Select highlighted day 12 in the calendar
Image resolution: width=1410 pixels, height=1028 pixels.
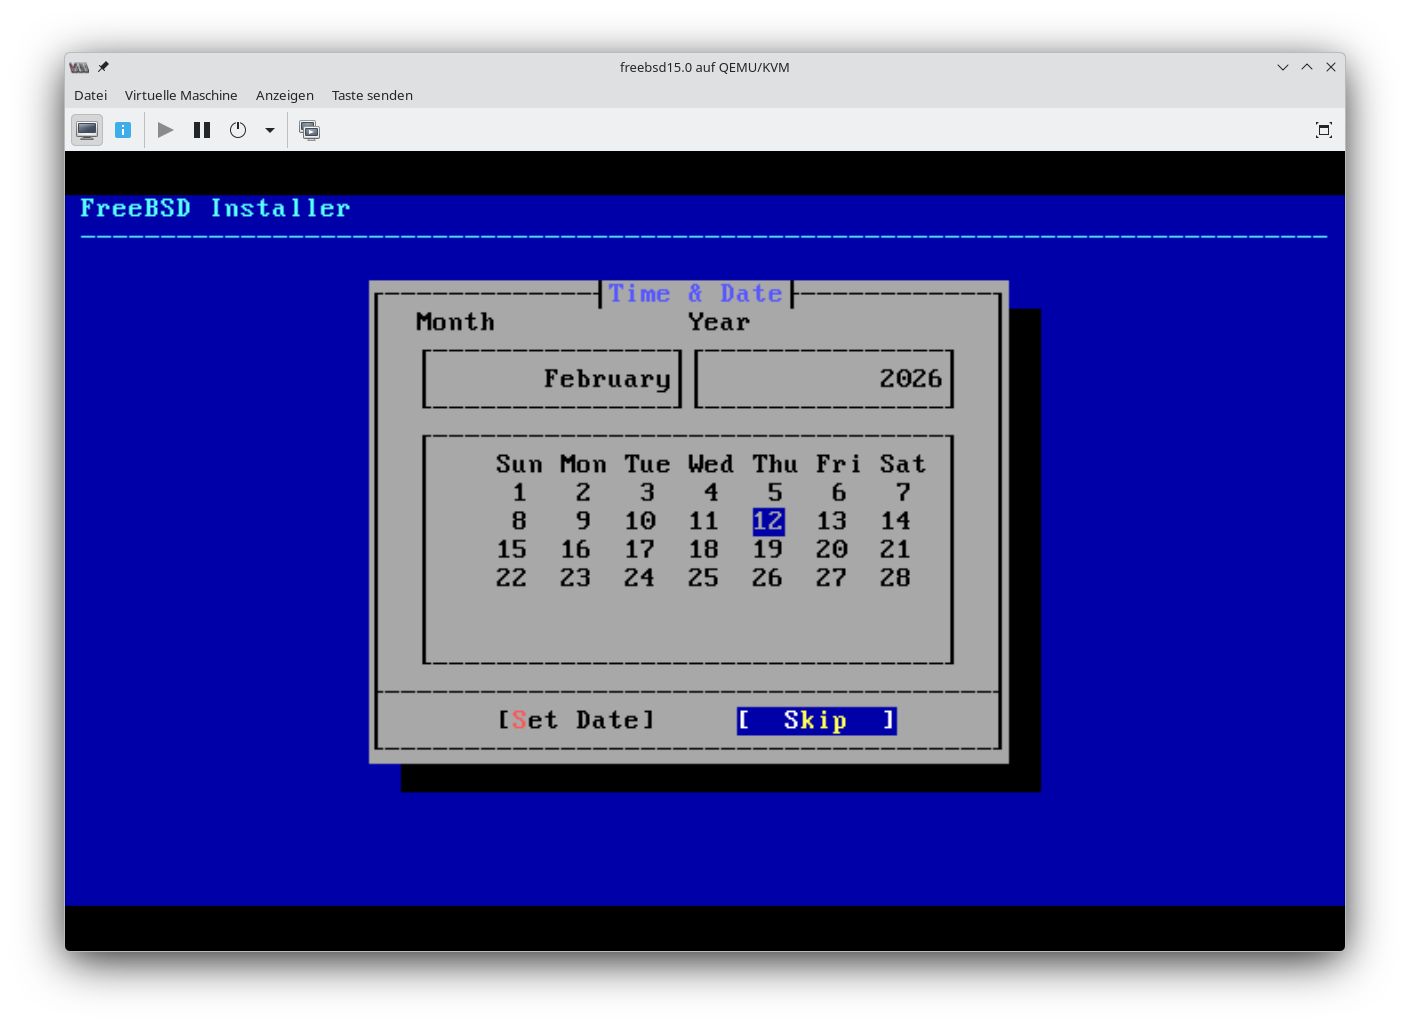tap(768, 521)
